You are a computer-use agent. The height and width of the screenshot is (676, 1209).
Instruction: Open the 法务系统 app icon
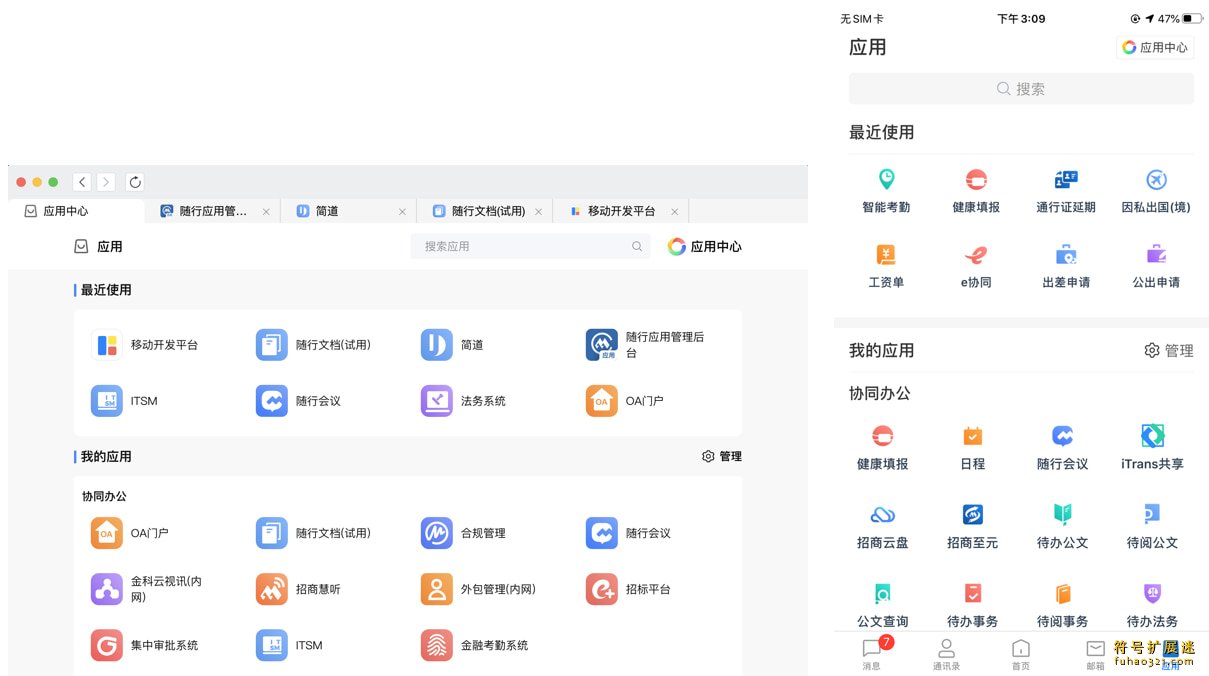click(x=436, y=401)
